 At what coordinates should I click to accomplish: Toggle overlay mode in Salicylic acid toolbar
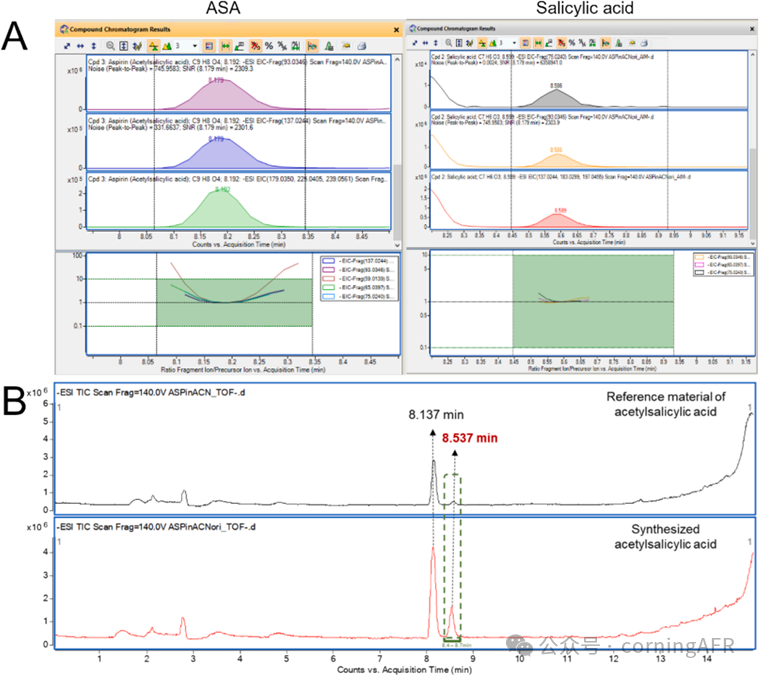[482, 43]
